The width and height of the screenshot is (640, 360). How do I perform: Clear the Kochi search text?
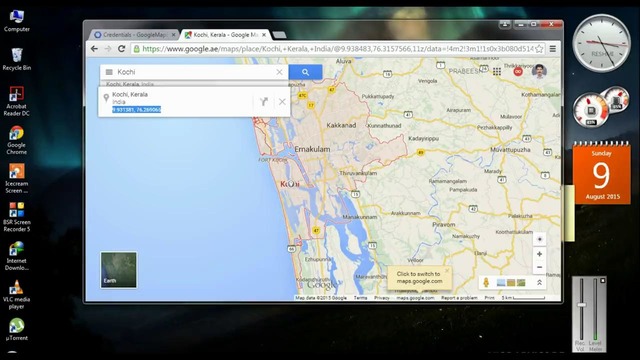[x=279, y=72]
